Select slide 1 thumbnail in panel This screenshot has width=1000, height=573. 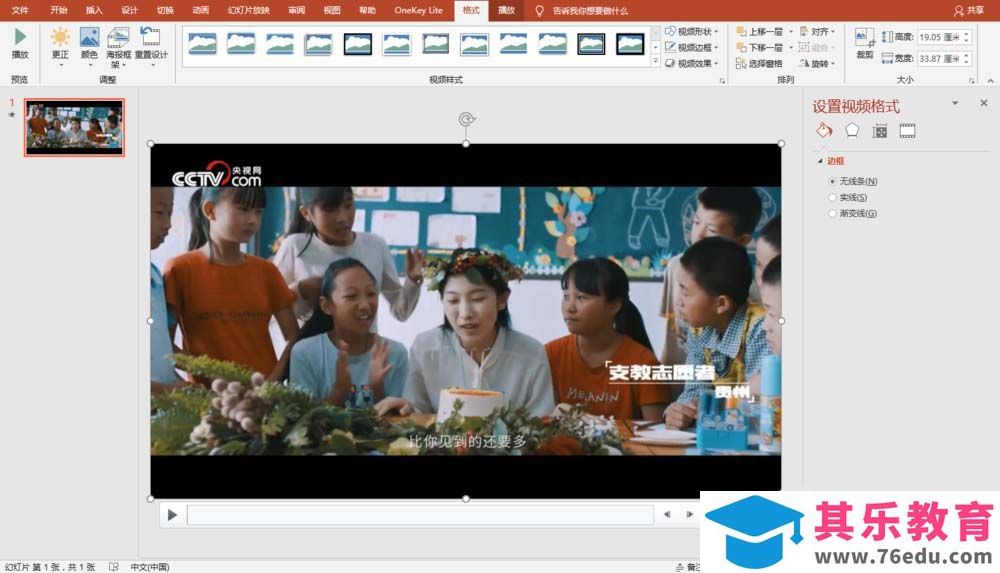(74, 128)
